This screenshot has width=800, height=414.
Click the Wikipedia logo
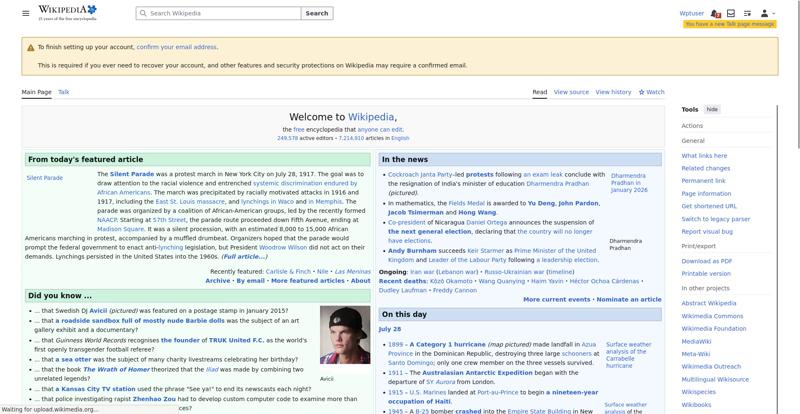(67, 13)
